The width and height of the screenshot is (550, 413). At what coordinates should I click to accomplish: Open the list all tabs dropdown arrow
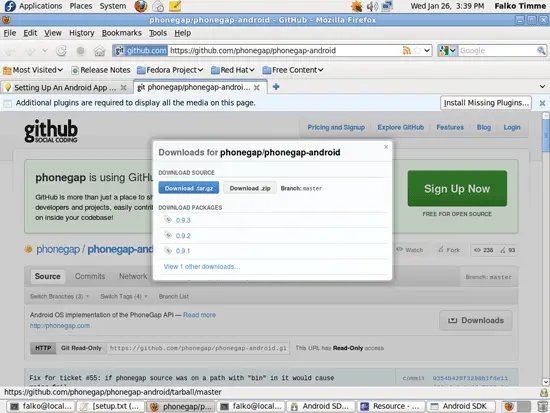pyautogui.click(x=542, y=87)
